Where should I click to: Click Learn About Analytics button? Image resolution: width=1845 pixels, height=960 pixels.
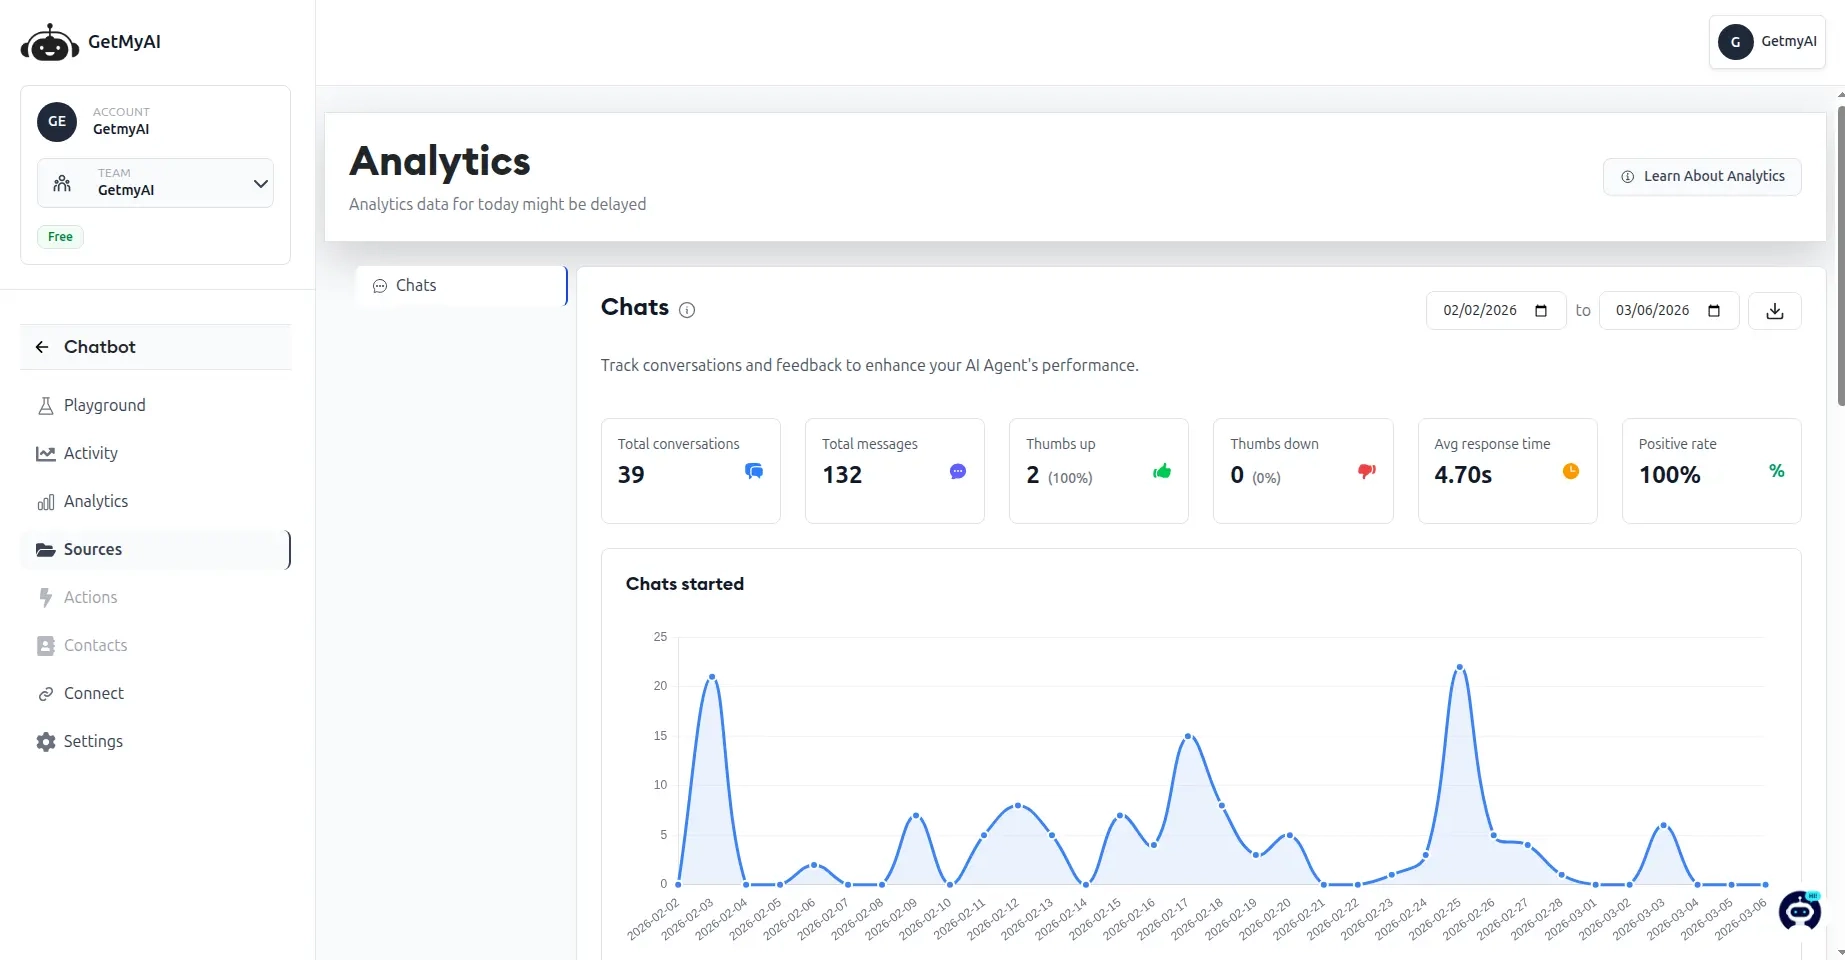pyautogui.click(x=1701, y=176)
